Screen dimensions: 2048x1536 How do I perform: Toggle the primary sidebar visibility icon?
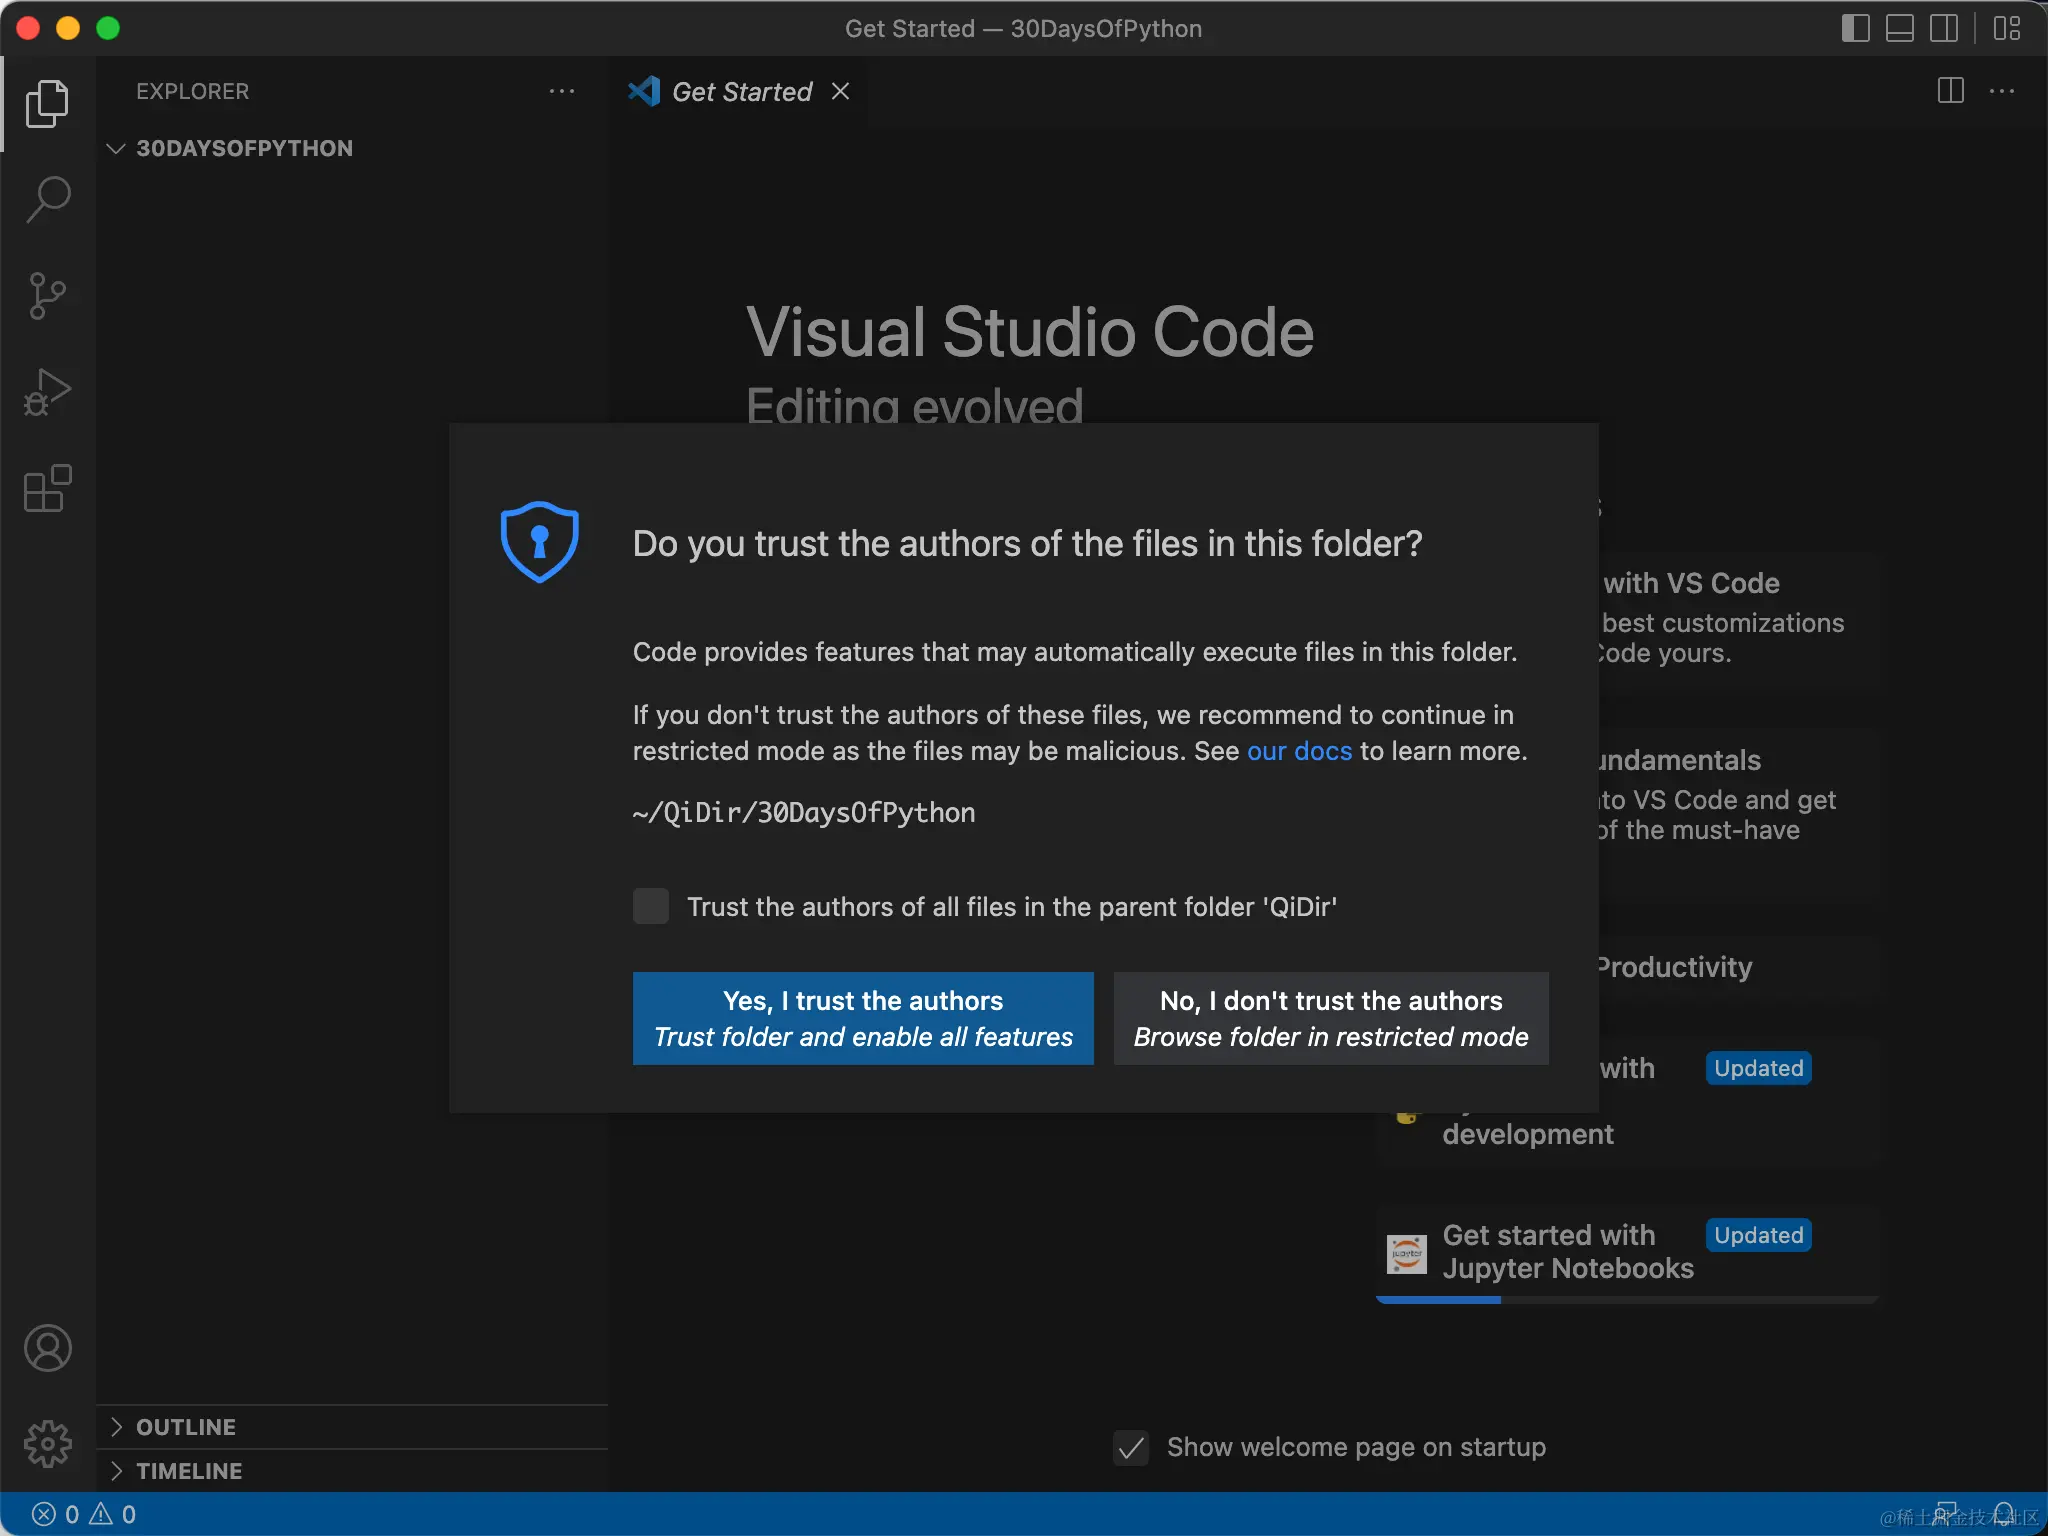click(x=1855, y=28)
